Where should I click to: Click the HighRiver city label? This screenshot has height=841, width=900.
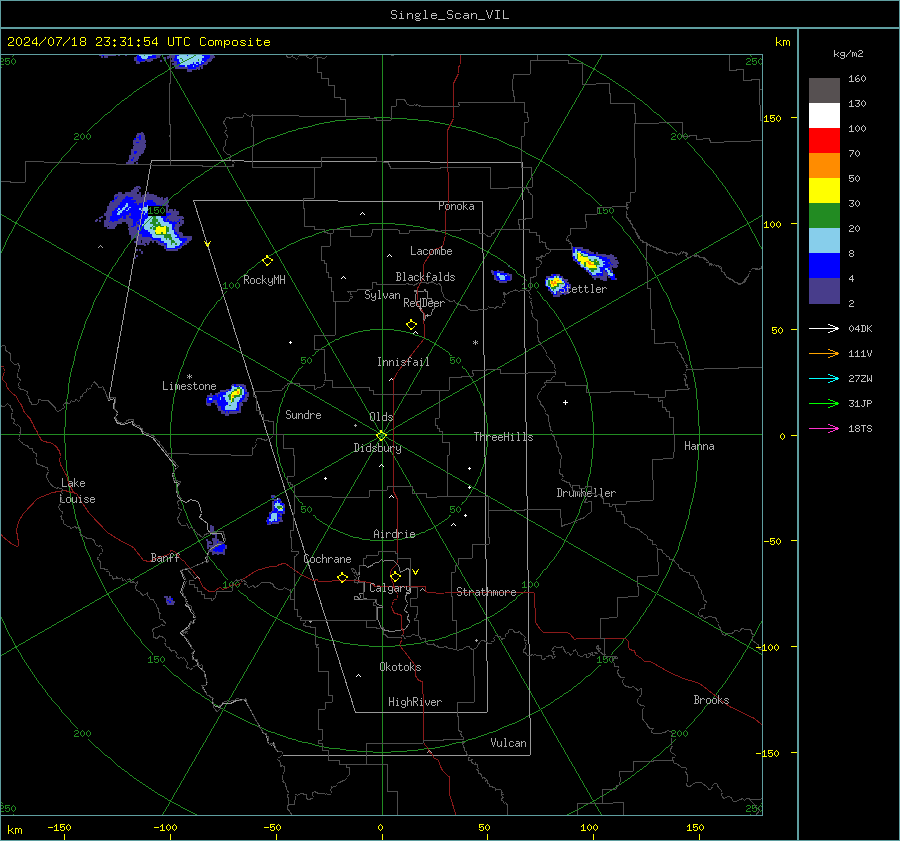415,702
